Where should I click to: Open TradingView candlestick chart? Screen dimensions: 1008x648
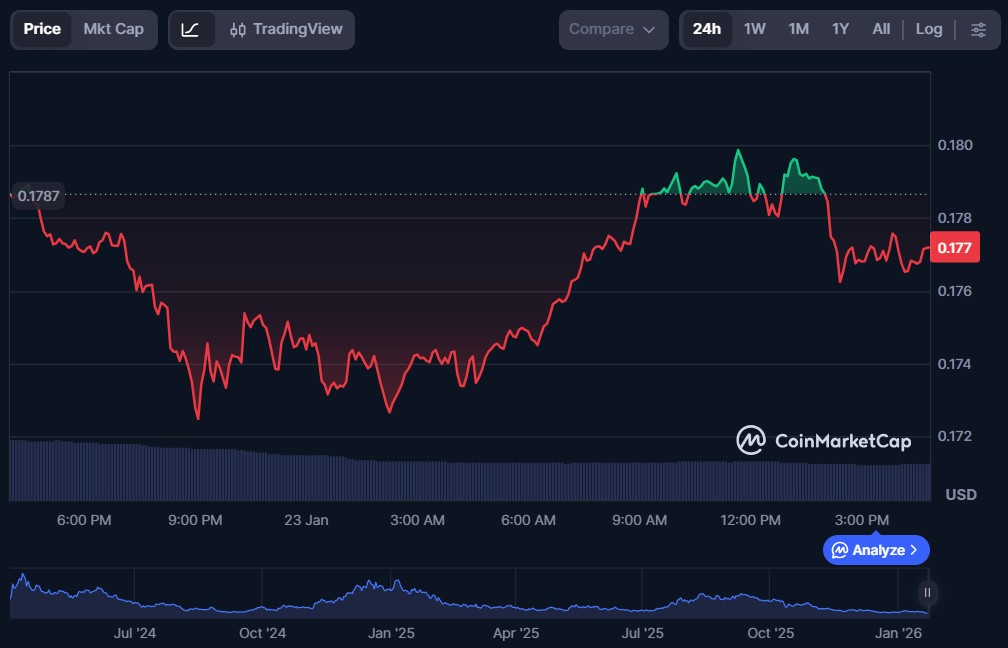pos(285,30)
